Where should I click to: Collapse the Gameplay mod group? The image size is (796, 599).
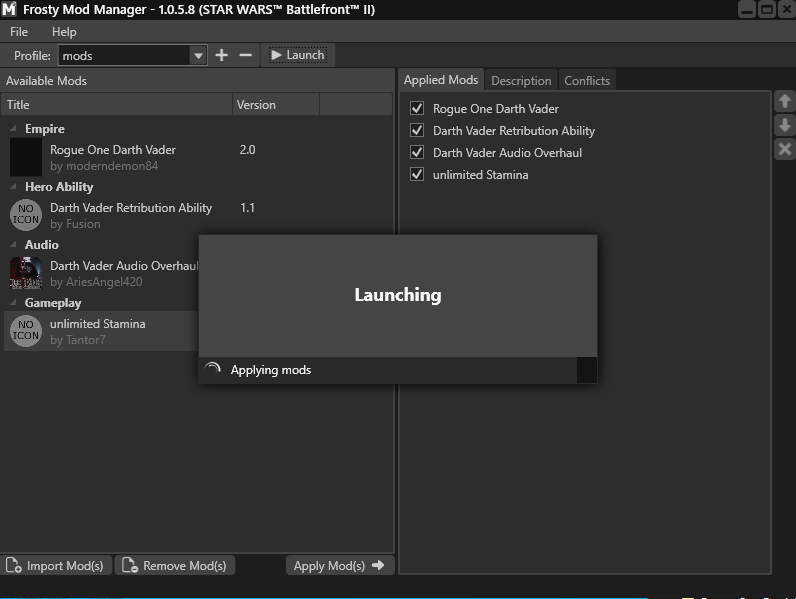13,303
